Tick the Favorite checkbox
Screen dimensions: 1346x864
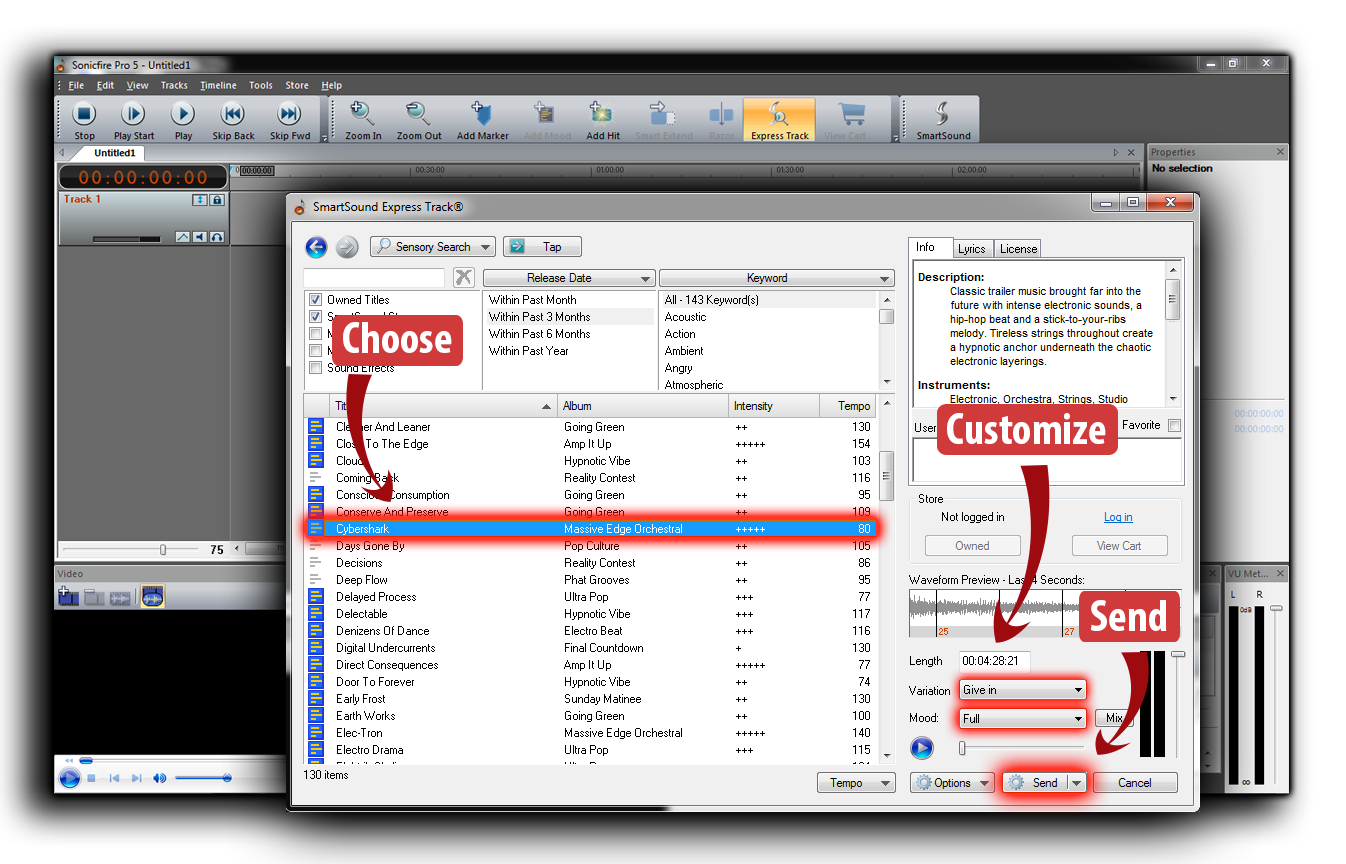(x=1174, y=426)
